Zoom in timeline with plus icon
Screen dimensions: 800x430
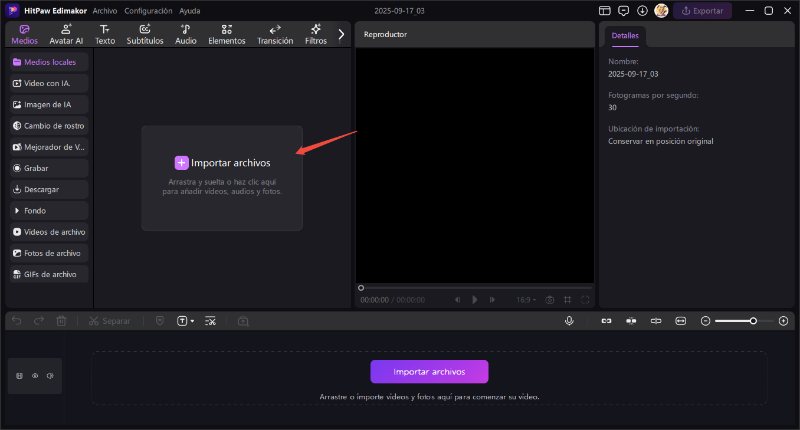click(784, 321)
